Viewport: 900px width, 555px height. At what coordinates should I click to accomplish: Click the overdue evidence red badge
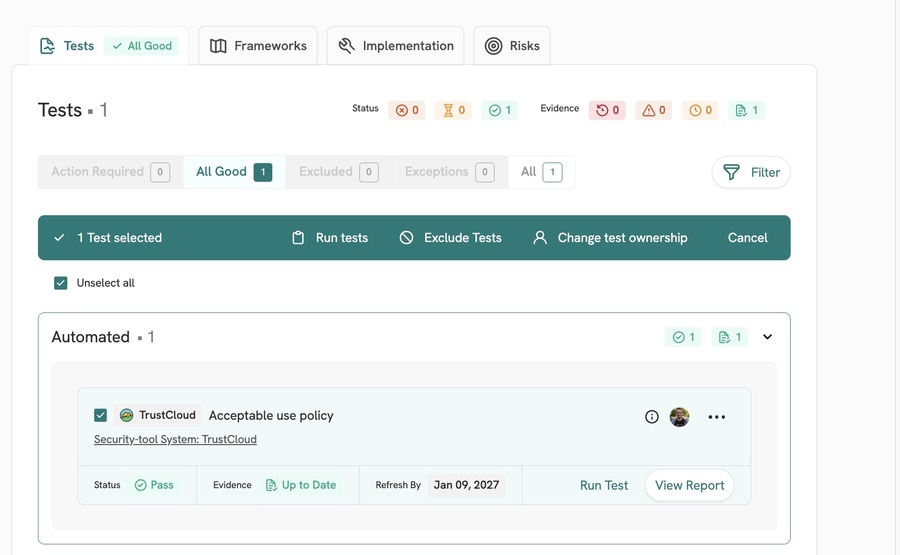click(x=607, y=110)
